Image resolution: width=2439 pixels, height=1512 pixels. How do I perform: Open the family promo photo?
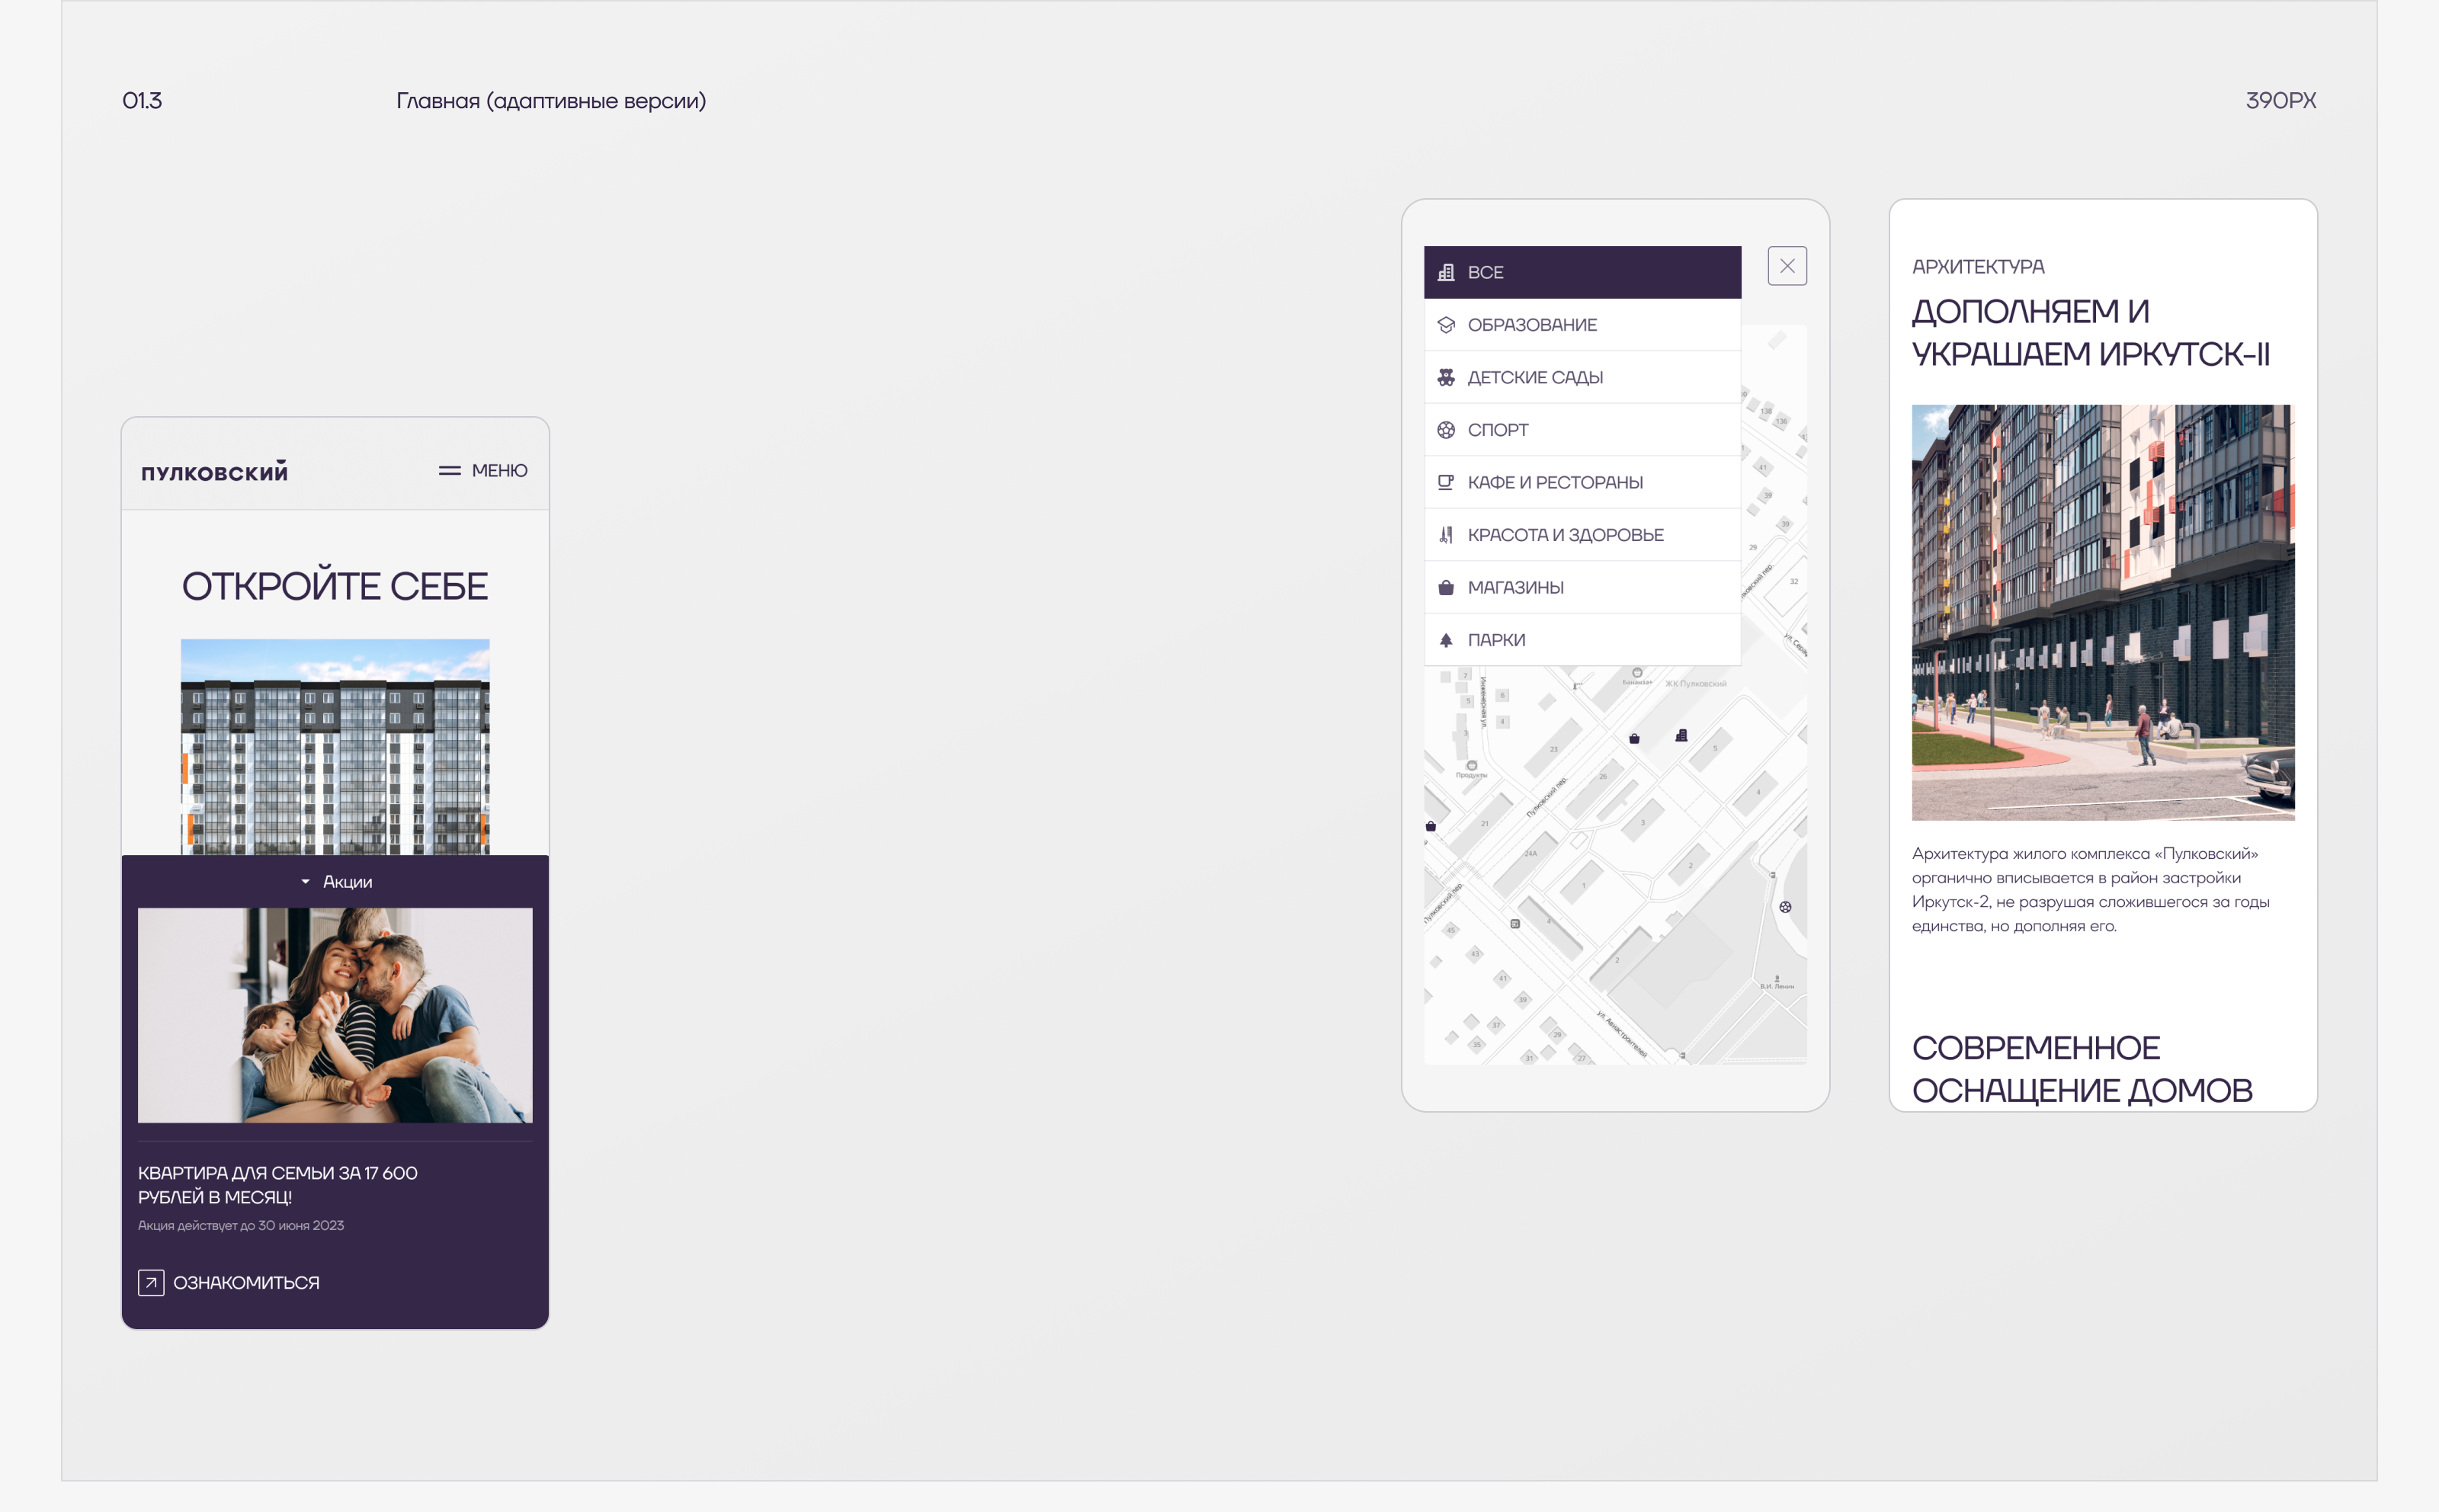(x=335, y=1015)
